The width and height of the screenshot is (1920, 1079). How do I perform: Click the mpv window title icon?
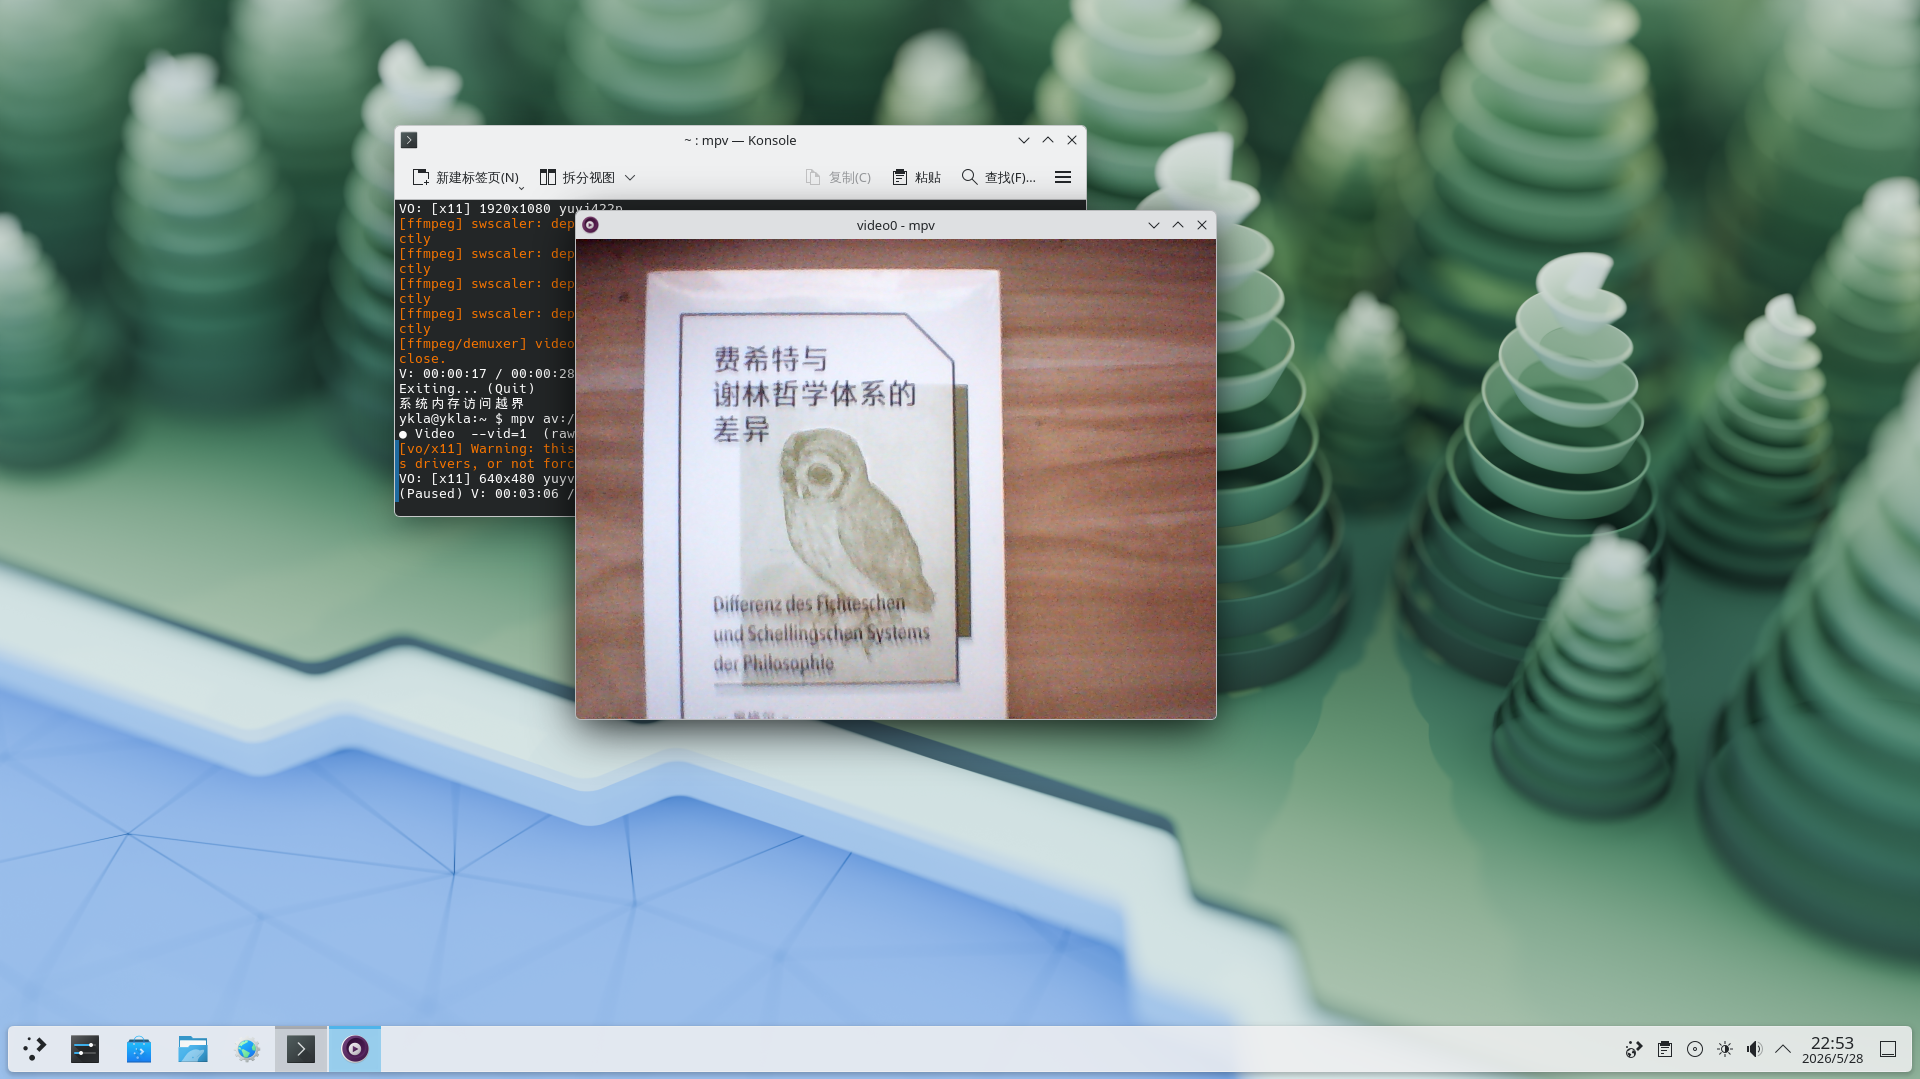click(590, 225)
